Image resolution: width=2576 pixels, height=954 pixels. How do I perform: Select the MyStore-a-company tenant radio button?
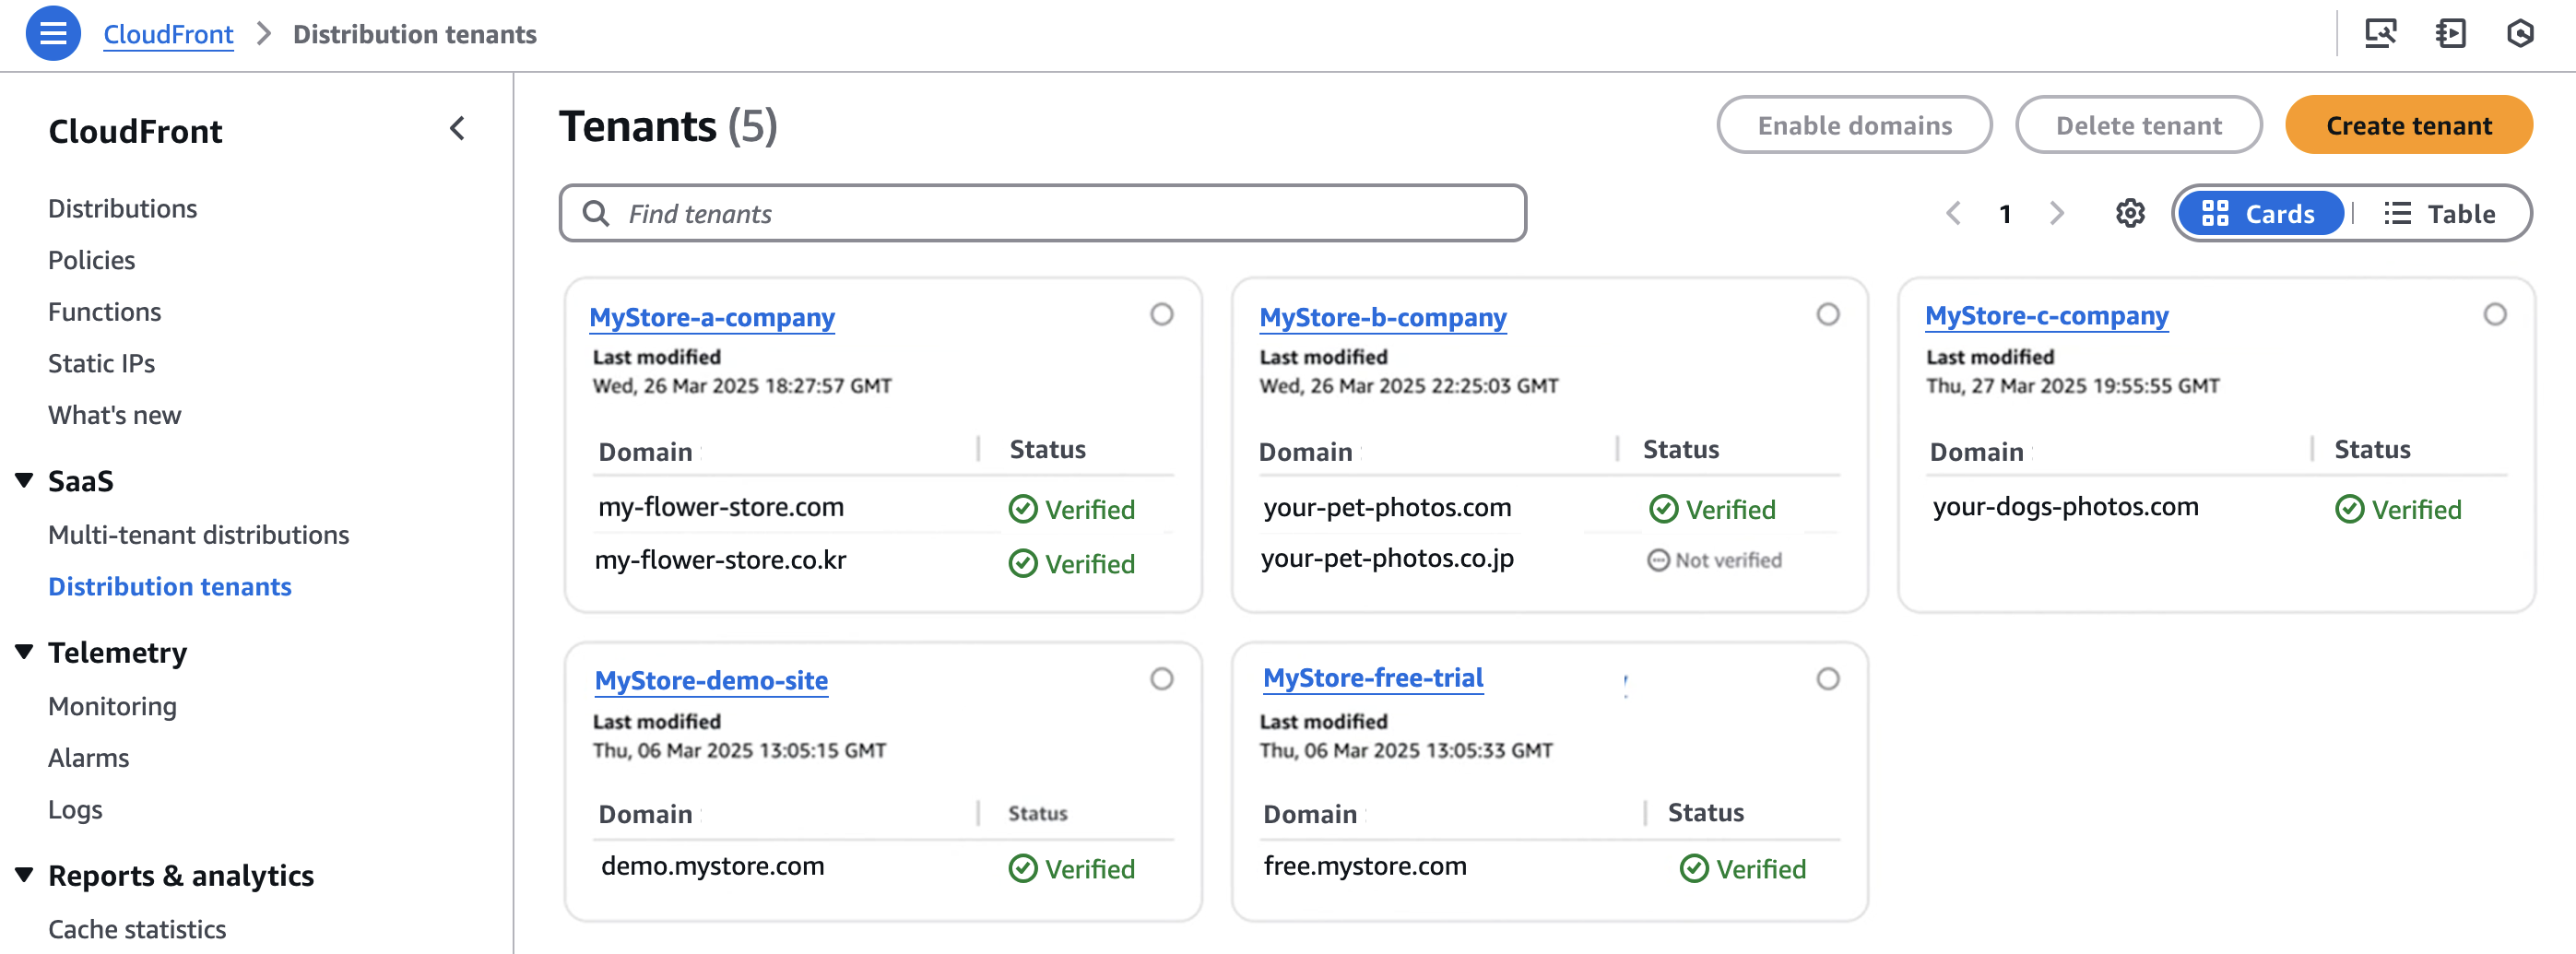point(1161,314)
